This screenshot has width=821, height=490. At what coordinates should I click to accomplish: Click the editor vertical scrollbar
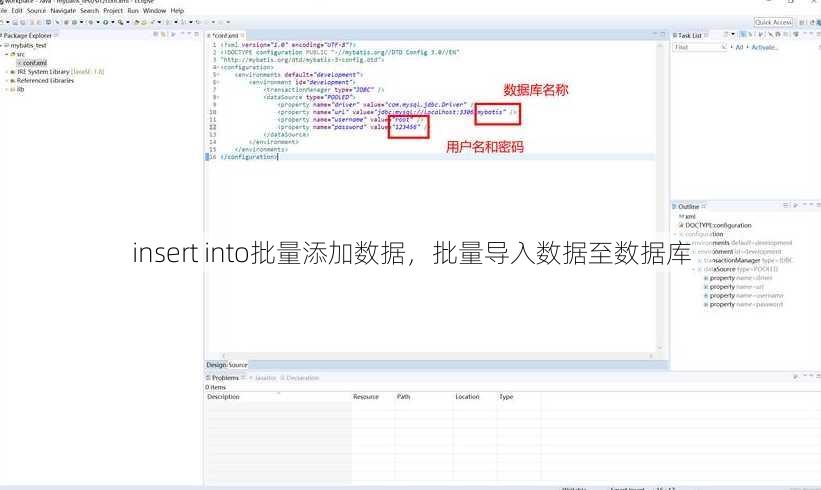[659, 196]
